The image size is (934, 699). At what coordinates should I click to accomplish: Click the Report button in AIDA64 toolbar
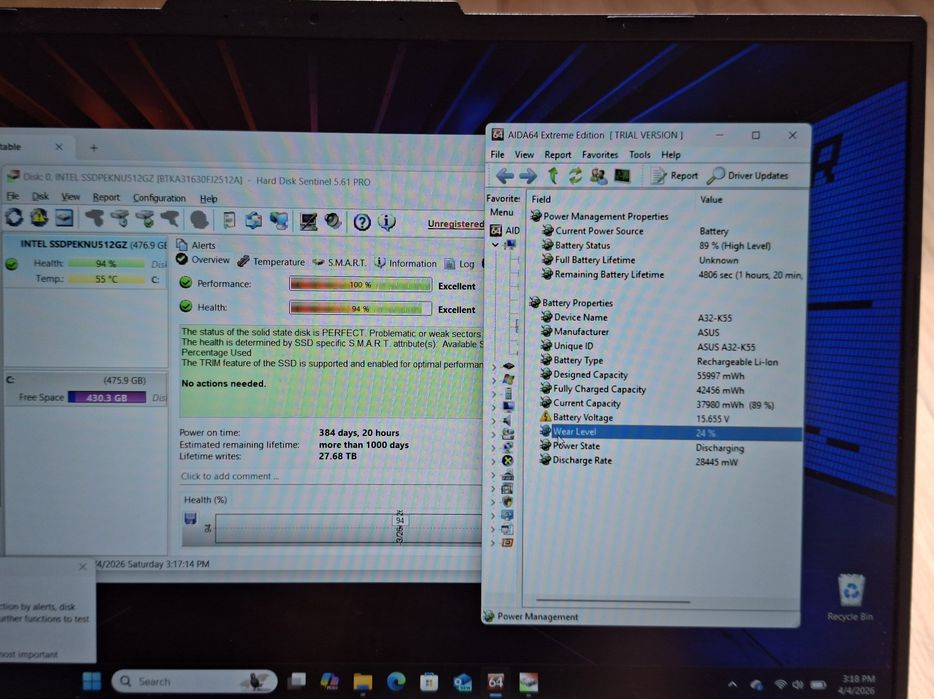tap(674, 176)
